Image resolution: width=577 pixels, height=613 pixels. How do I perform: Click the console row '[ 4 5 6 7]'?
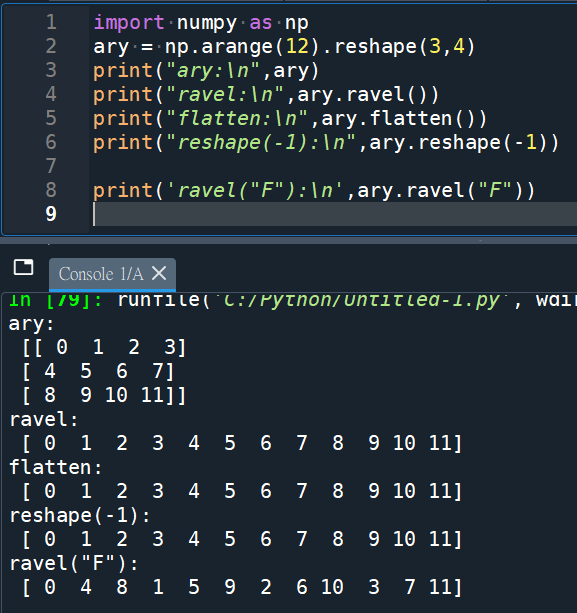point(98,371)
